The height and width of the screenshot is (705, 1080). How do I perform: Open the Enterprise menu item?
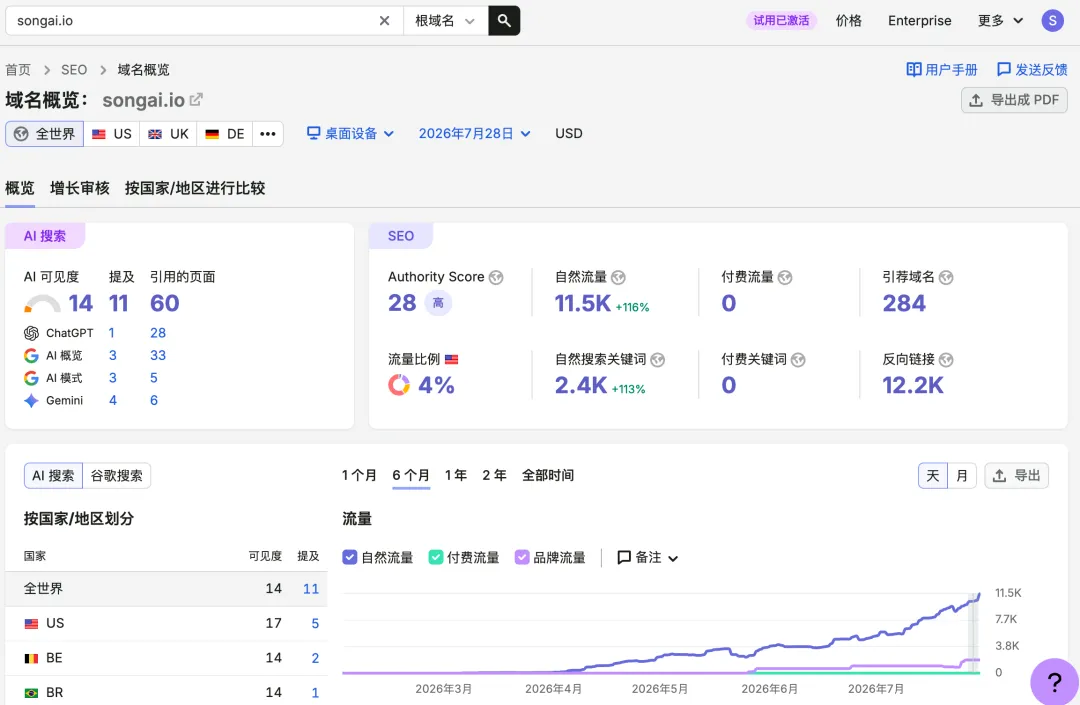pyautogui.click(x=920, y=21)
